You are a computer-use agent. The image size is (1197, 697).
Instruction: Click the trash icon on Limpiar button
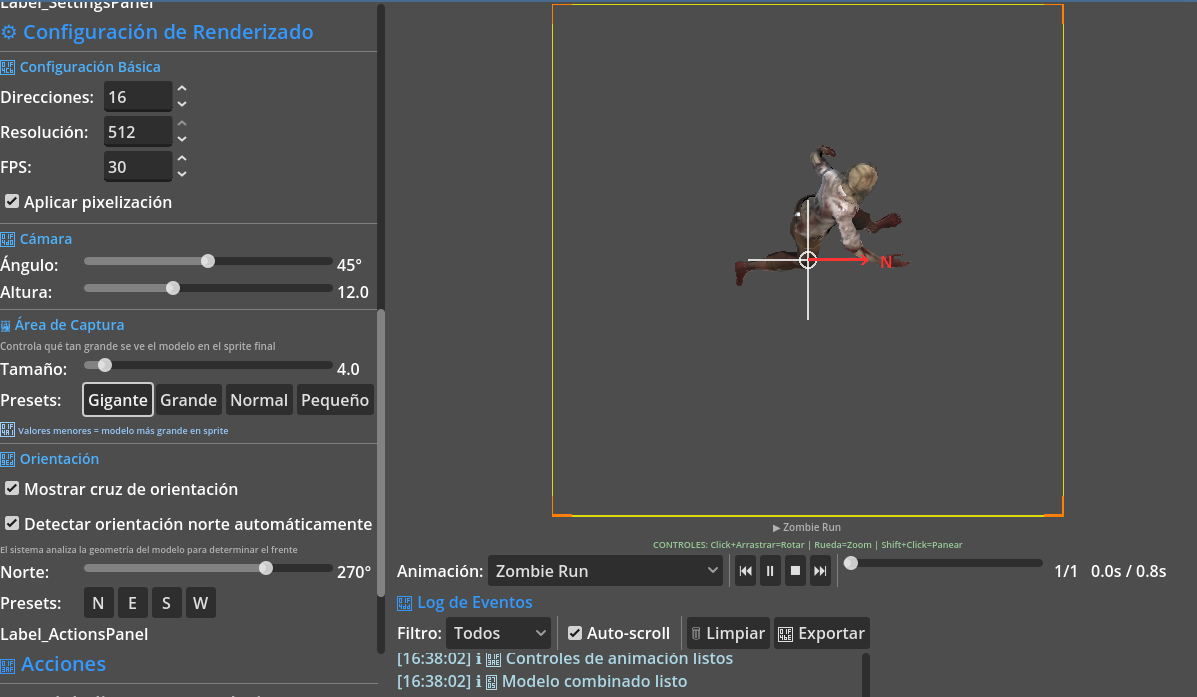coord(695,634)
